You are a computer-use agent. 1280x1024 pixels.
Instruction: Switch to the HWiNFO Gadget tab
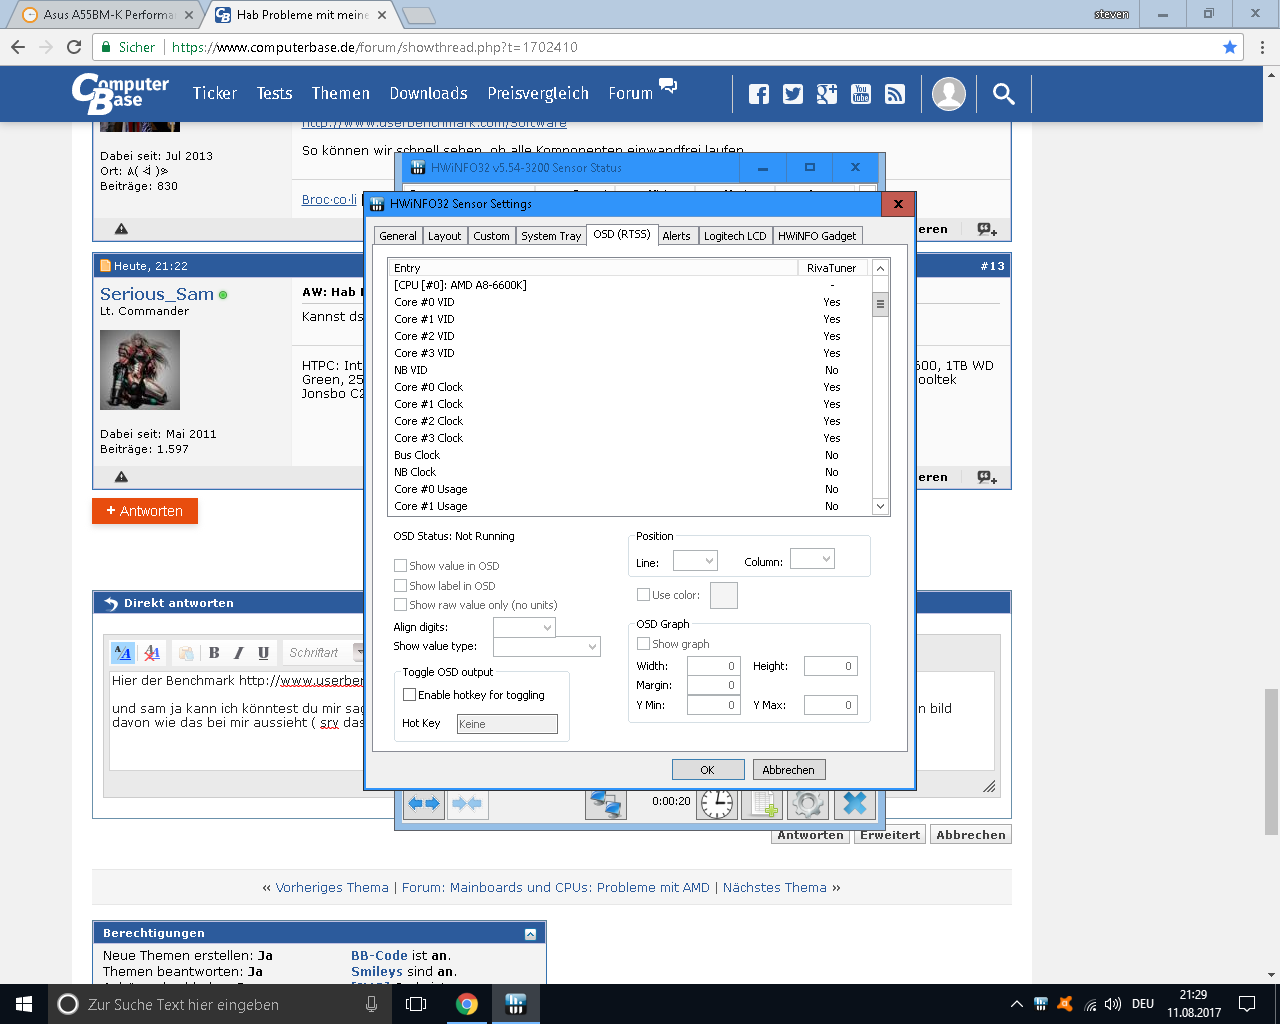pos(817,236)
